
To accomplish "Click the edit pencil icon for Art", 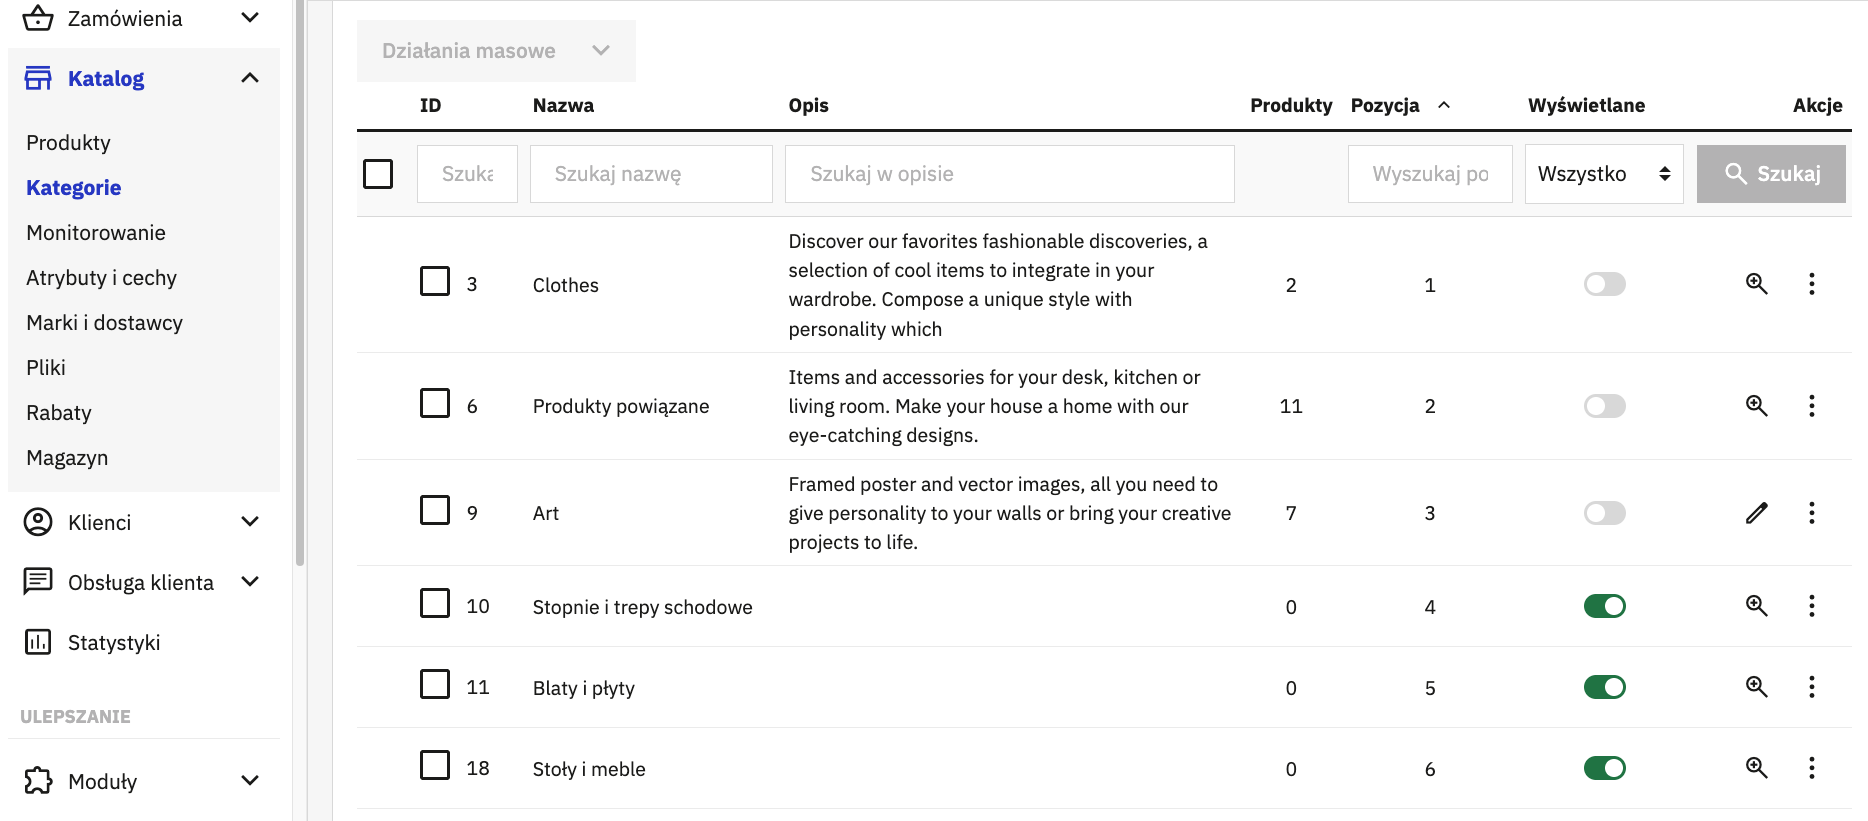I will [1756, 513].
